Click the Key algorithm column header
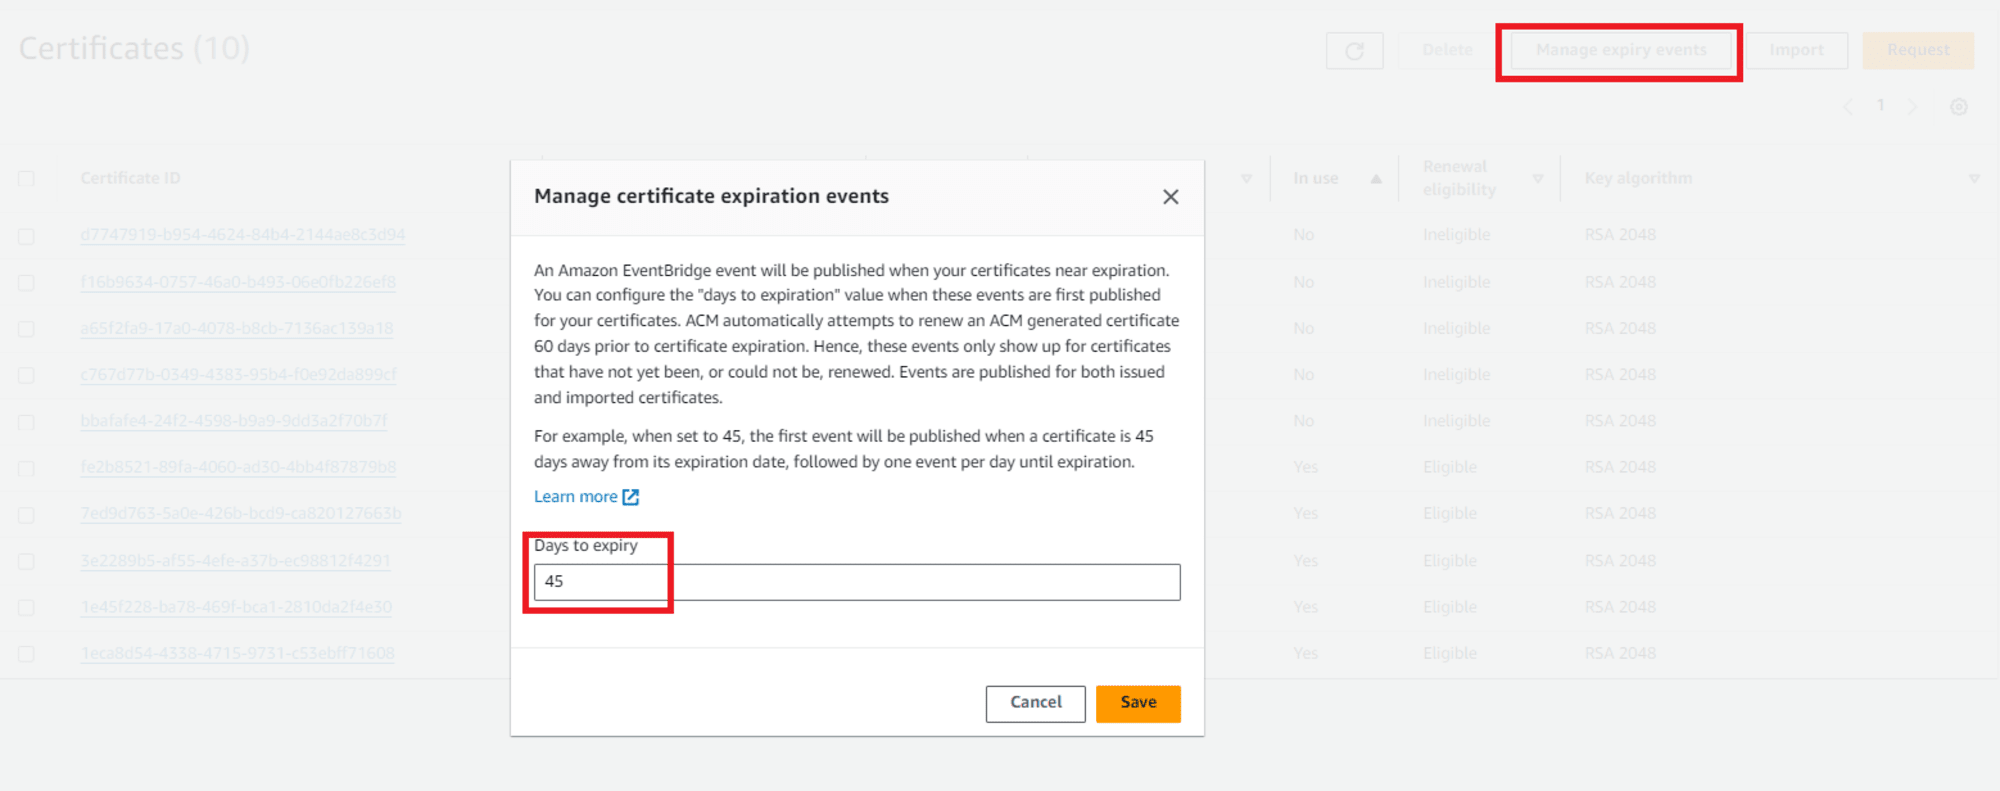The height and width of the screenshot is (791, 2000). [1638, 178]
